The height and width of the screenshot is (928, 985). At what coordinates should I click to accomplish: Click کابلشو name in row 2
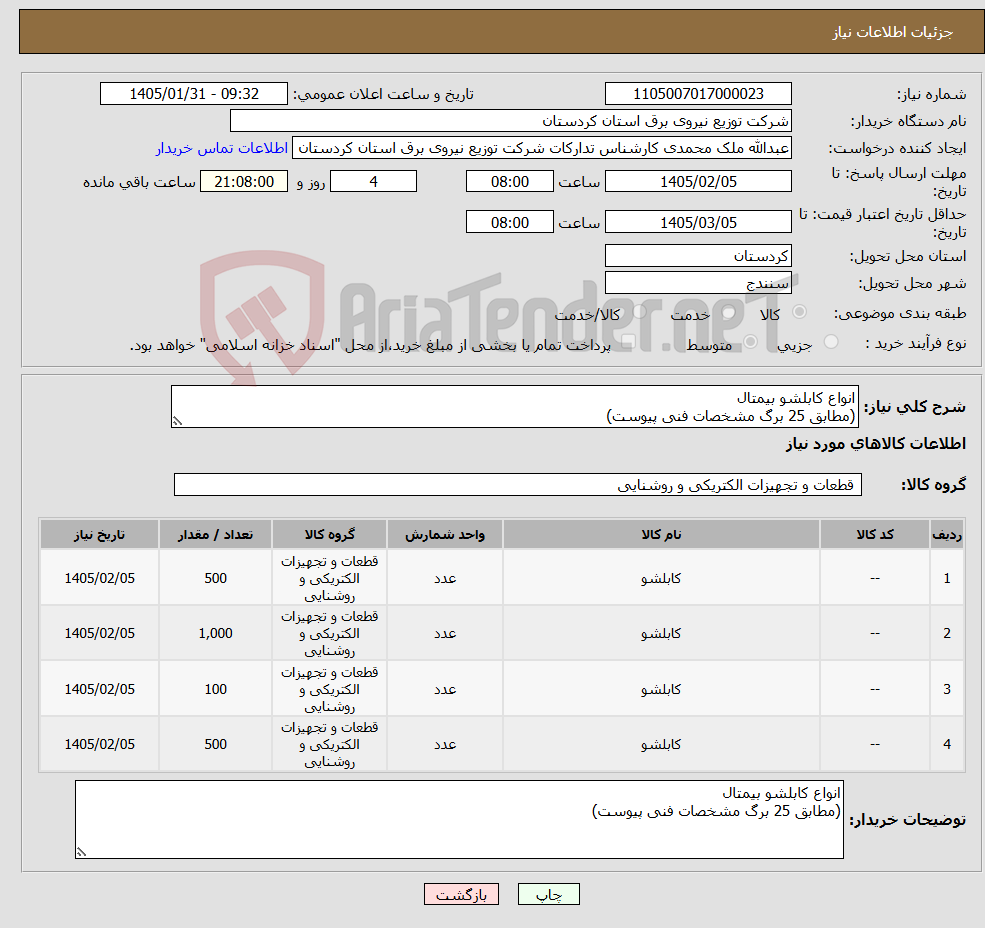[661, 633]
